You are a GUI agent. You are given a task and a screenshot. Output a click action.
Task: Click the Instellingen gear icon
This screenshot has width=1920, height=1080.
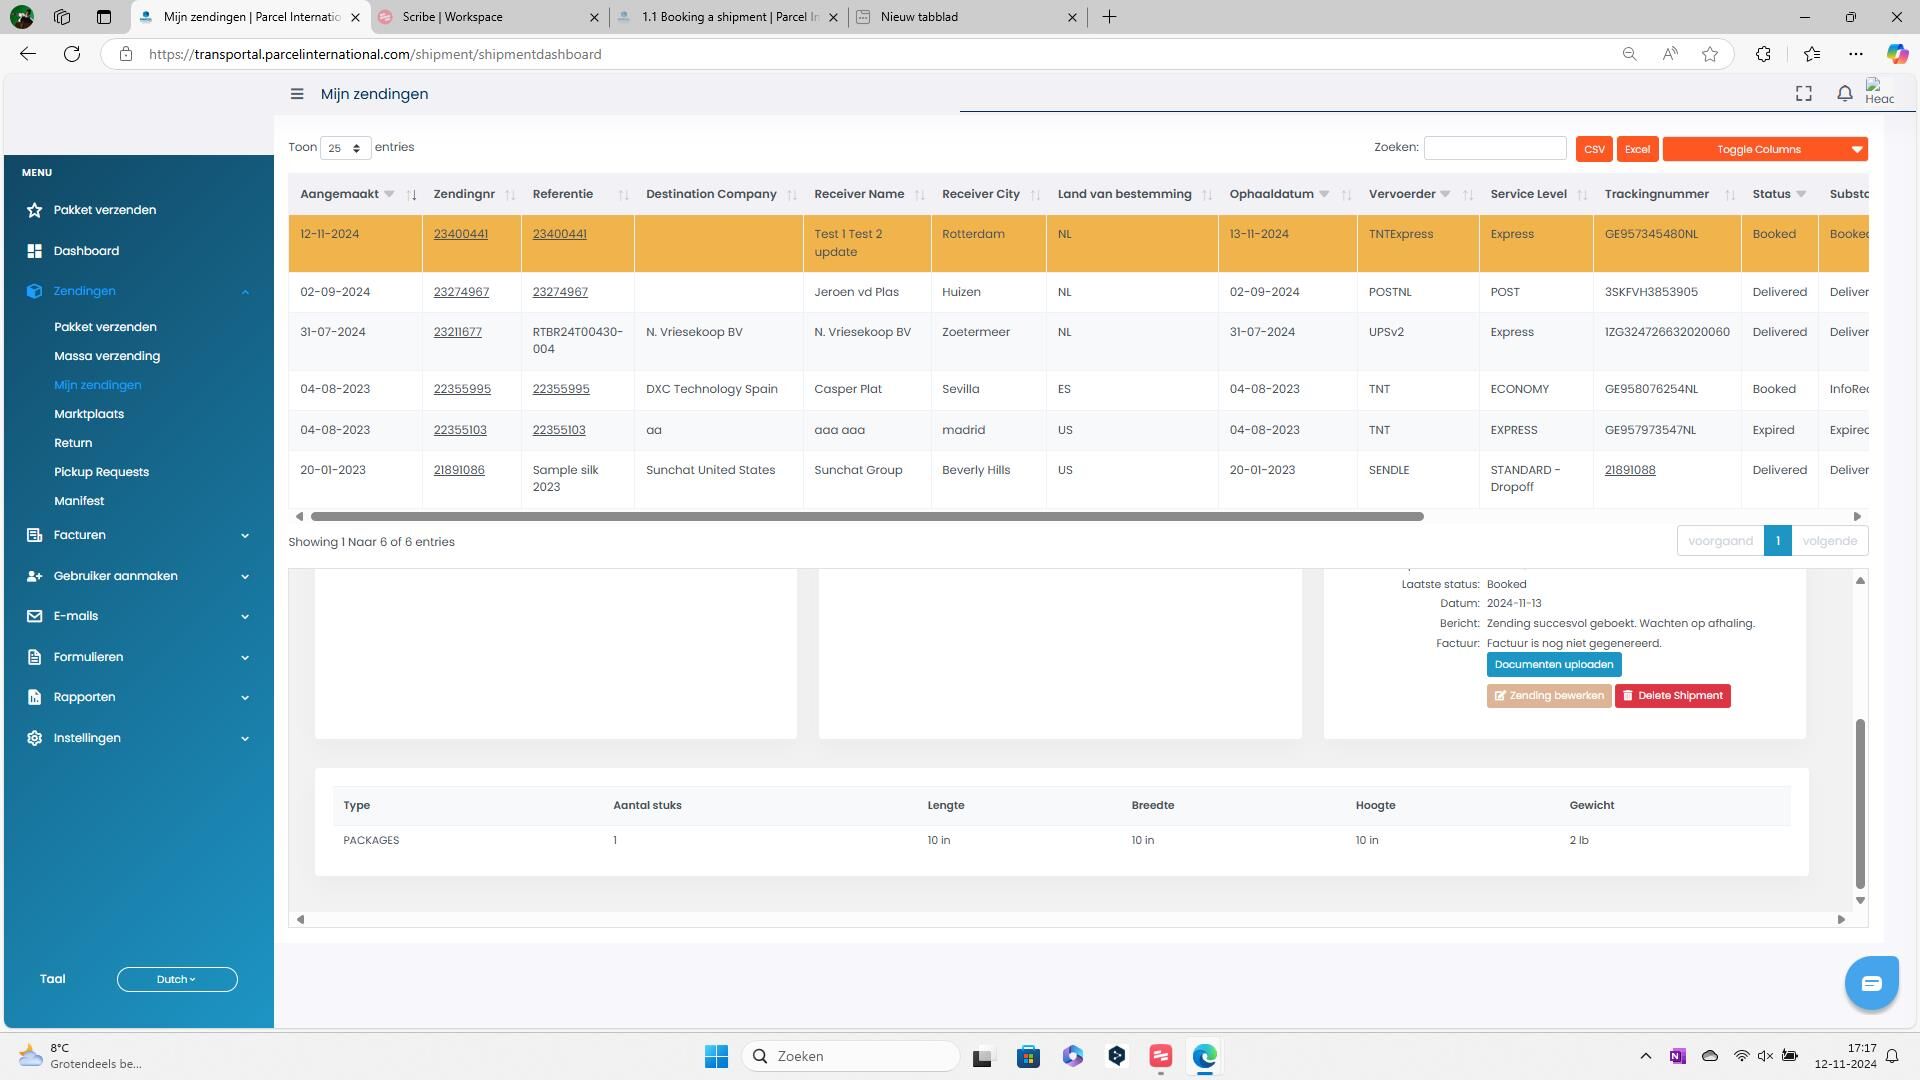point(35,738)
